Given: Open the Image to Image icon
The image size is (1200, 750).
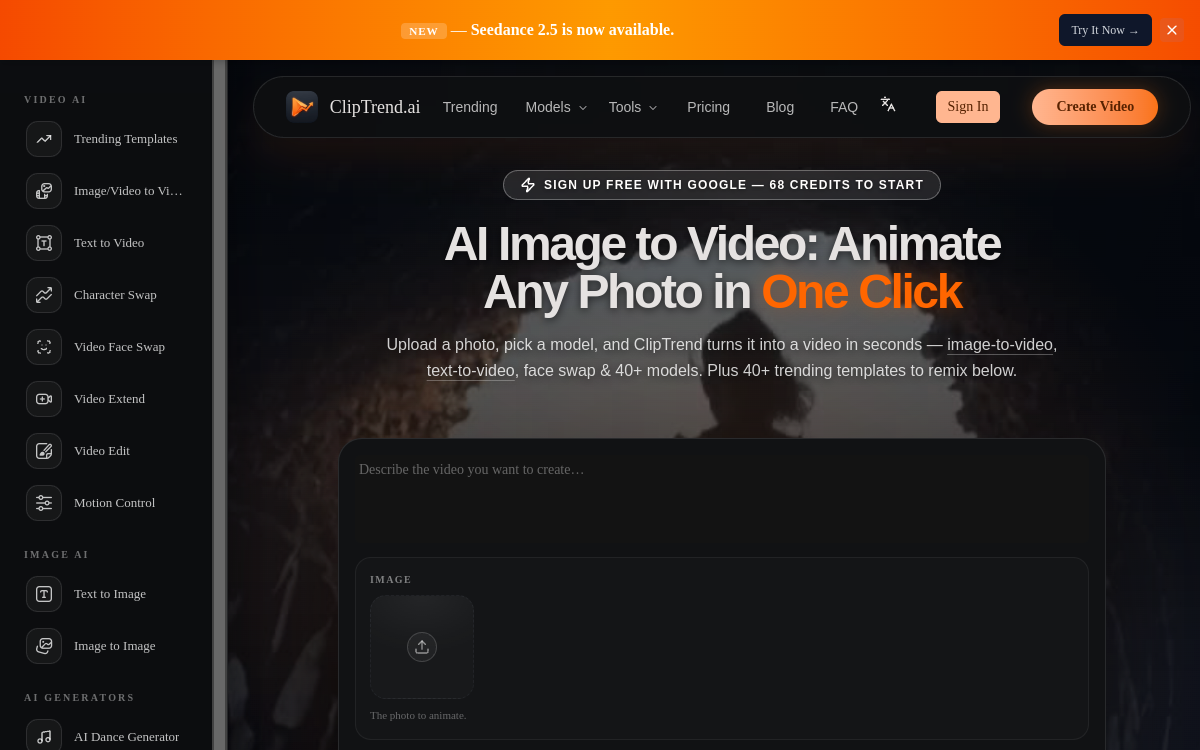Looking at the screenshot, I should (x=44, y=646).
